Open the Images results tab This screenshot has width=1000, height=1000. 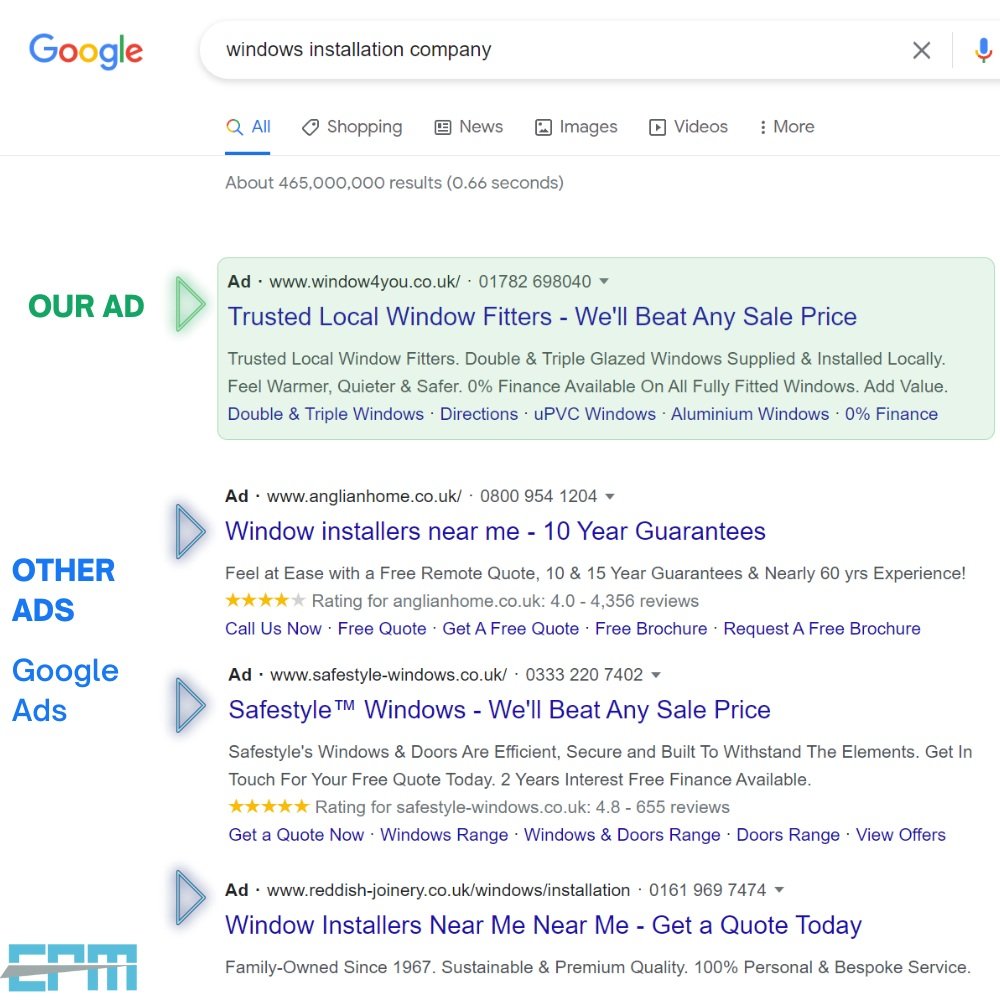pyautogui.click(x=576, y=127)
